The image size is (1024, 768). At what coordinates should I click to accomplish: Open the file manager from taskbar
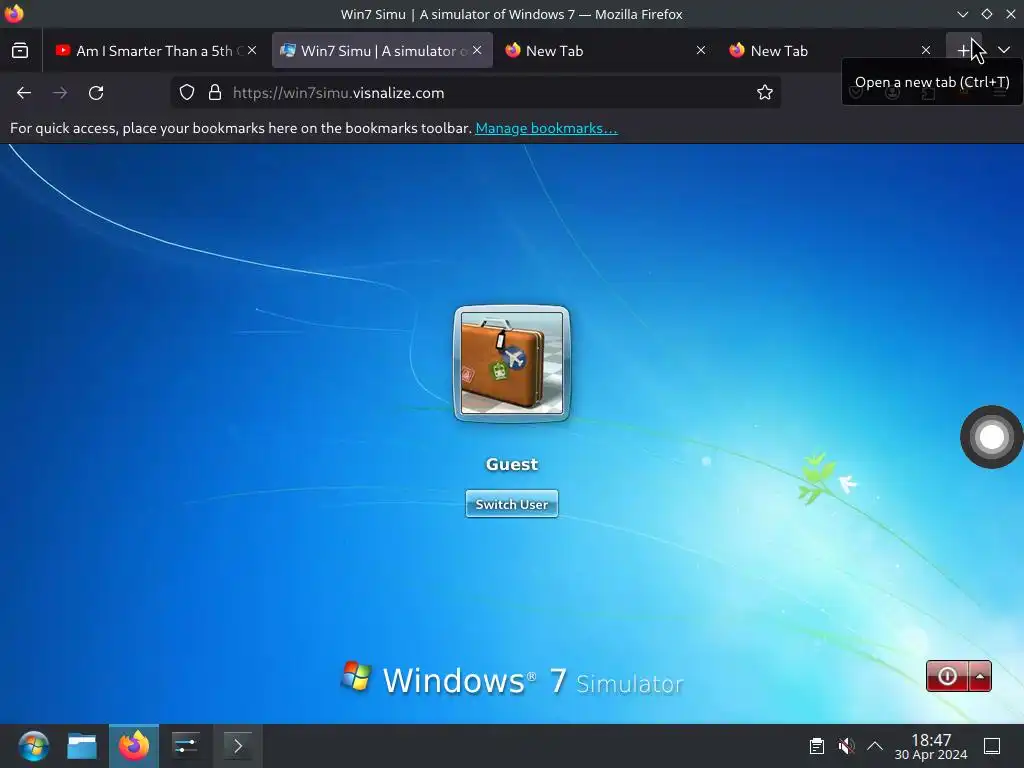click(x=82, y=746)
